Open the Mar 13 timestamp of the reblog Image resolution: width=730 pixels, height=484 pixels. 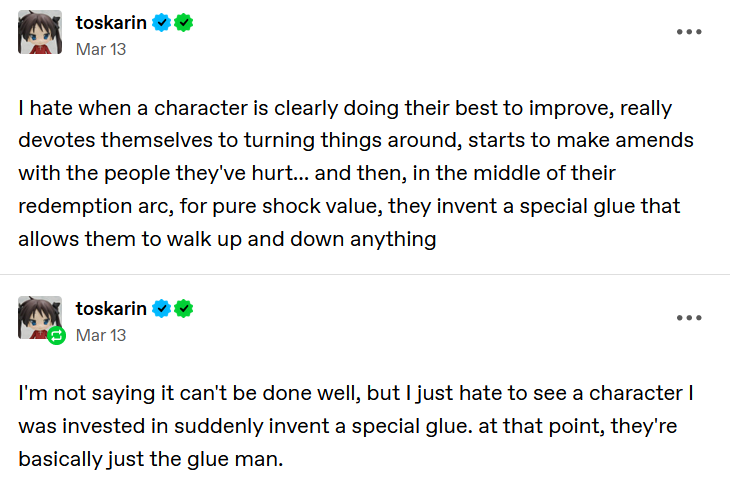click(101, 335)
